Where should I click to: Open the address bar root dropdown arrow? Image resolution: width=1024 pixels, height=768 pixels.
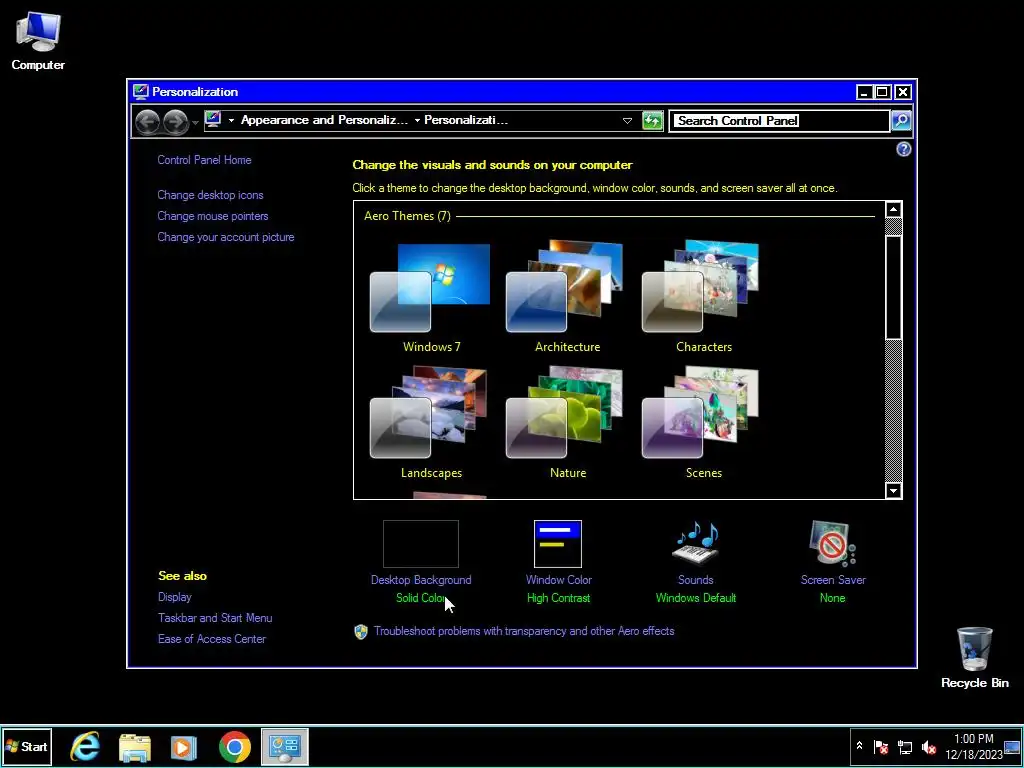[x=231, y=120]
